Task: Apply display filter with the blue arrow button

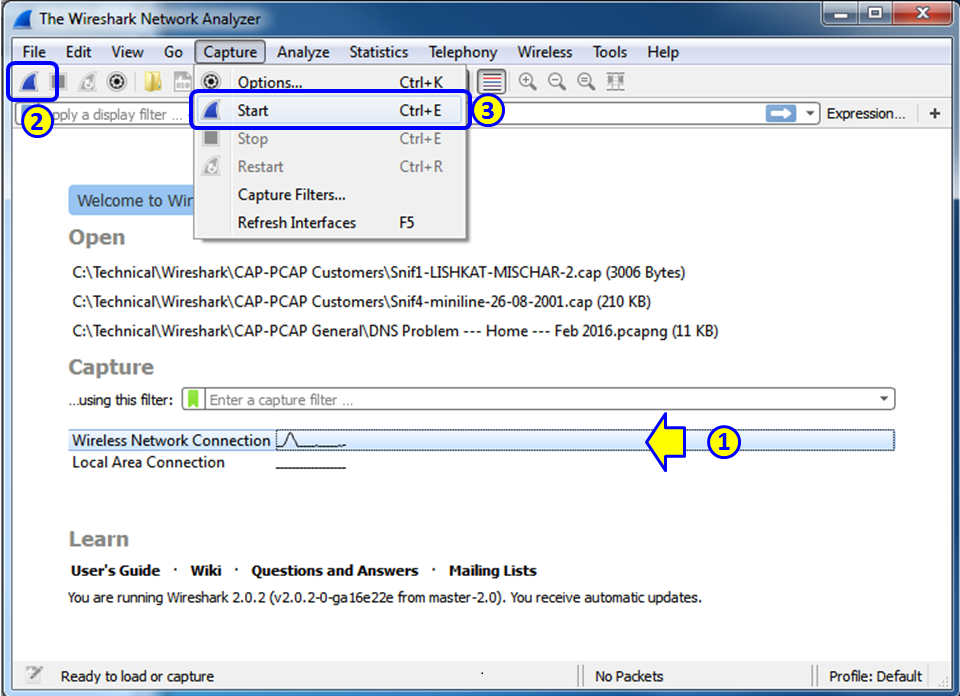Action: point(781,113)
